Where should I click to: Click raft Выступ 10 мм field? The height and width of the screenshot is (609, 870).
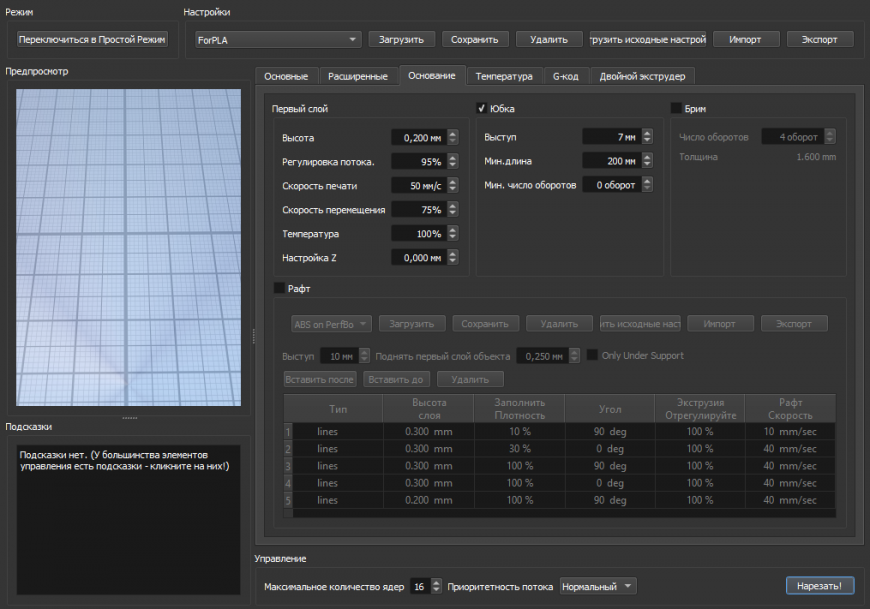(x=338, y=356)
